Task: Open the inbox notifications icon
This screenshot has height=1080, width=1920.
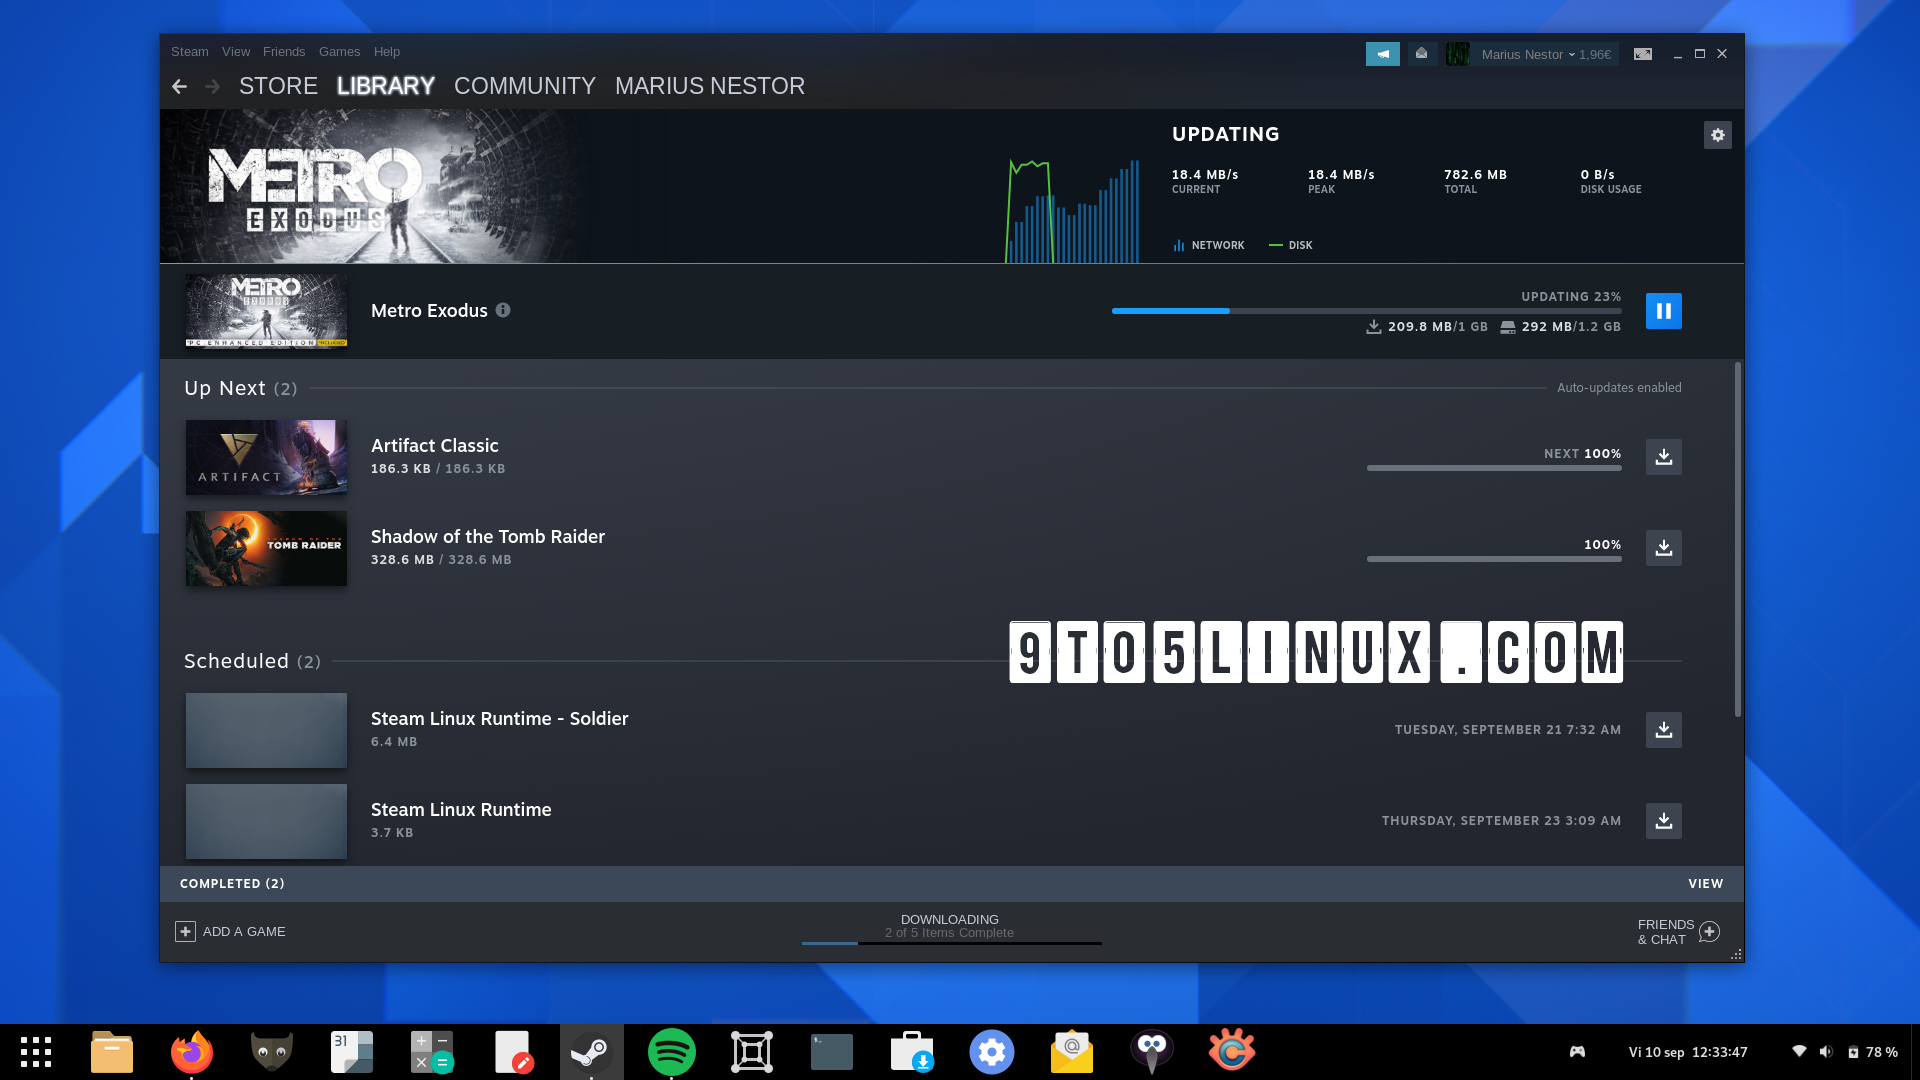Action: (x=1421, y=54)
